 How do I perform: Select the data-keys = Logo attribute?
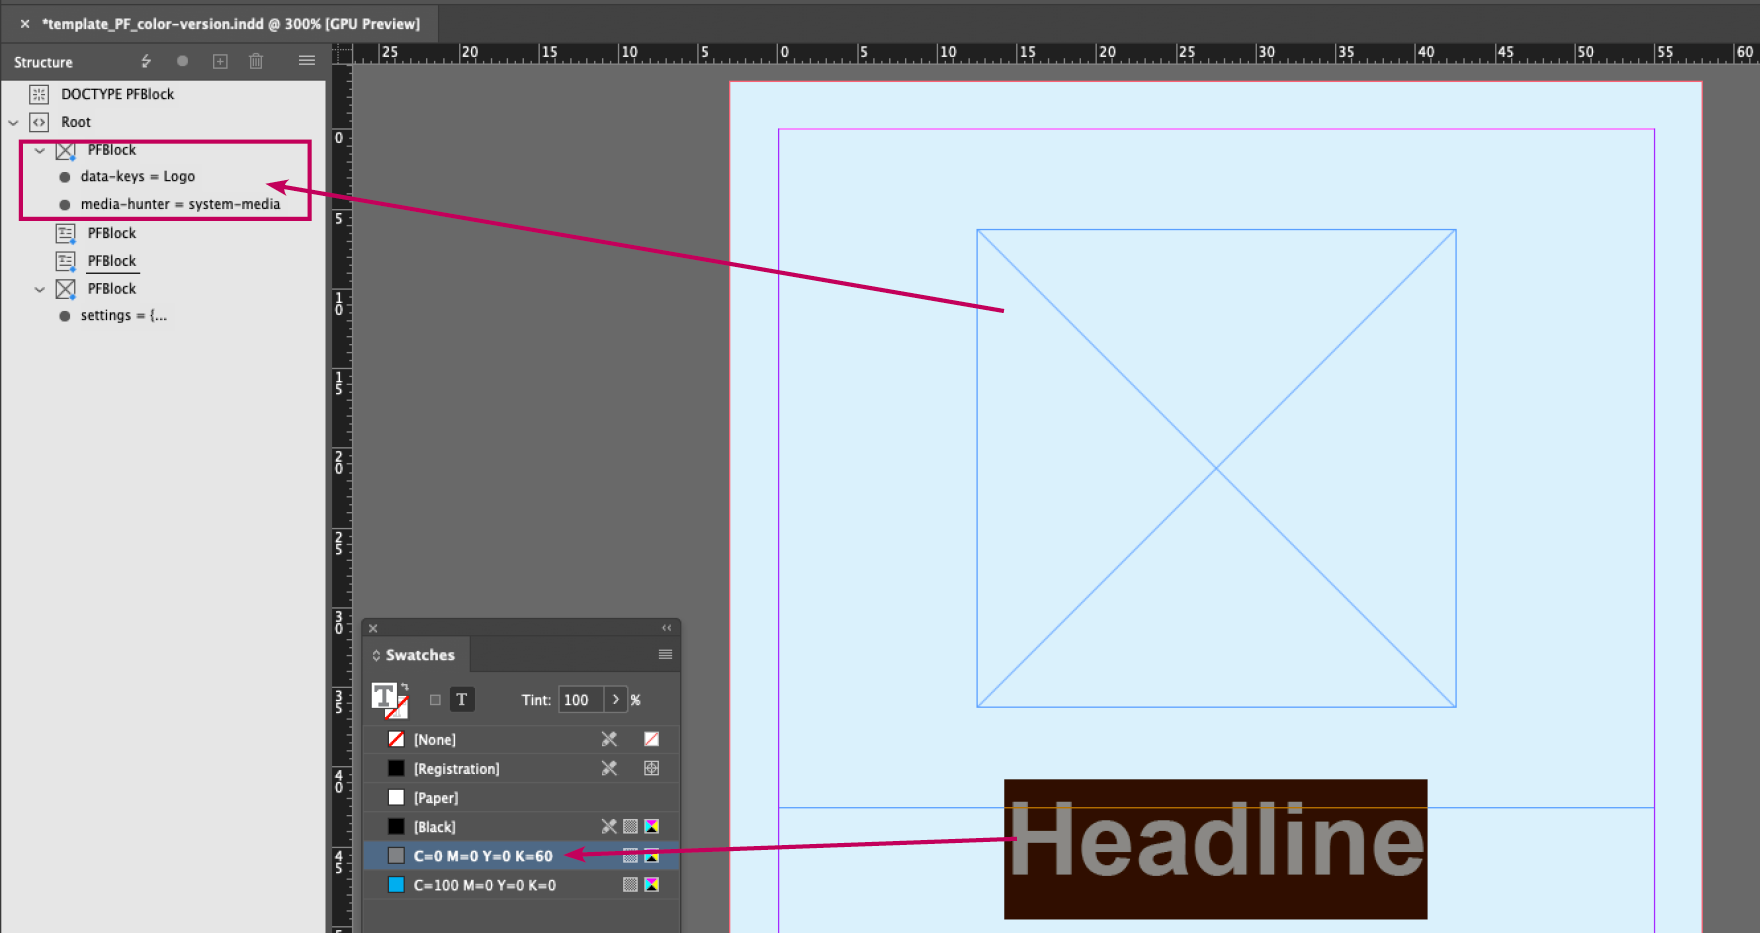click(138, 176)
